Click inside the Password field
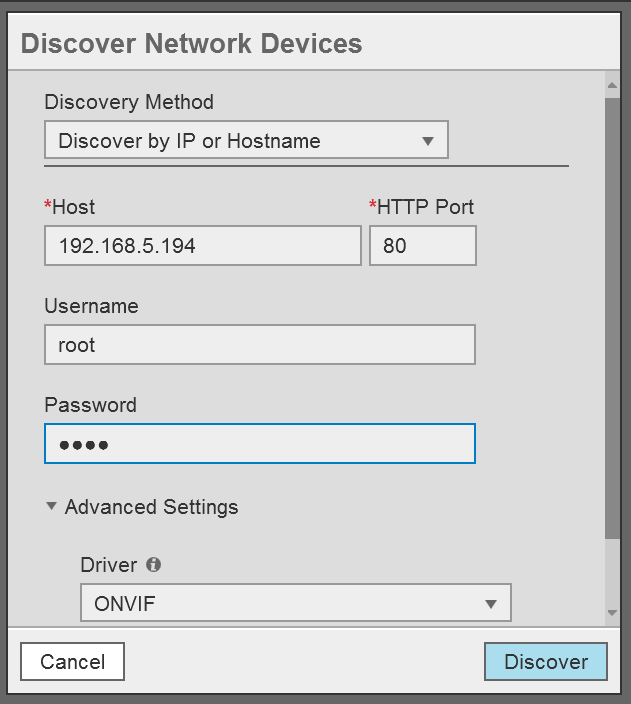This screenshot has width=631, height=704. tap(259, 444)
